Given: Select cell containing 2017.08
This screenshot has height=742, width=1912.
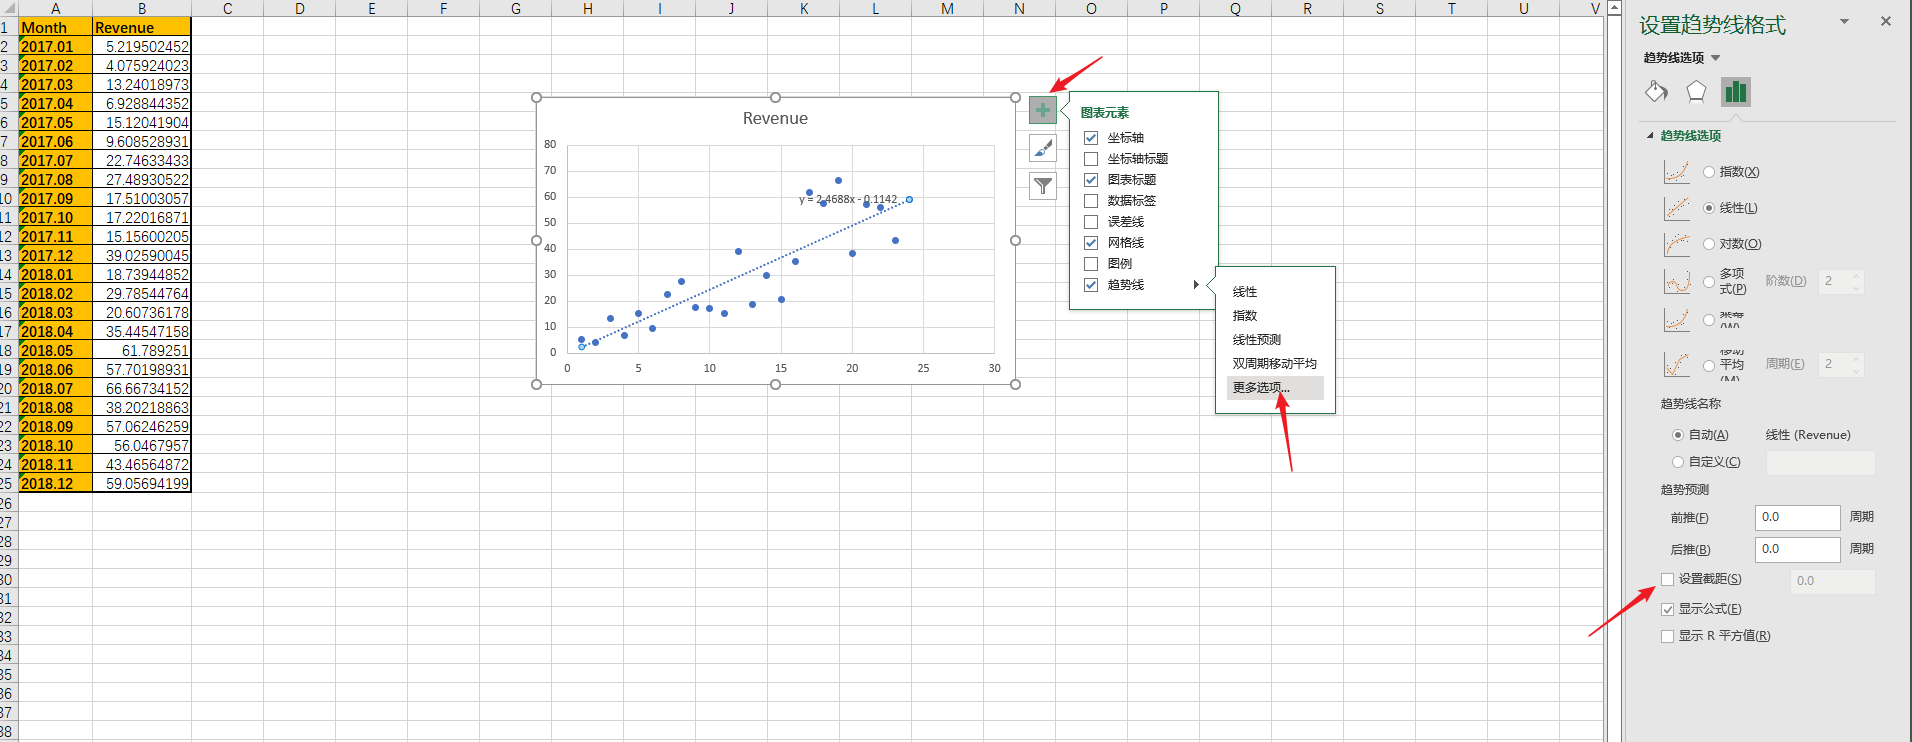Looking at the screenshot, I should pos(56,179).
